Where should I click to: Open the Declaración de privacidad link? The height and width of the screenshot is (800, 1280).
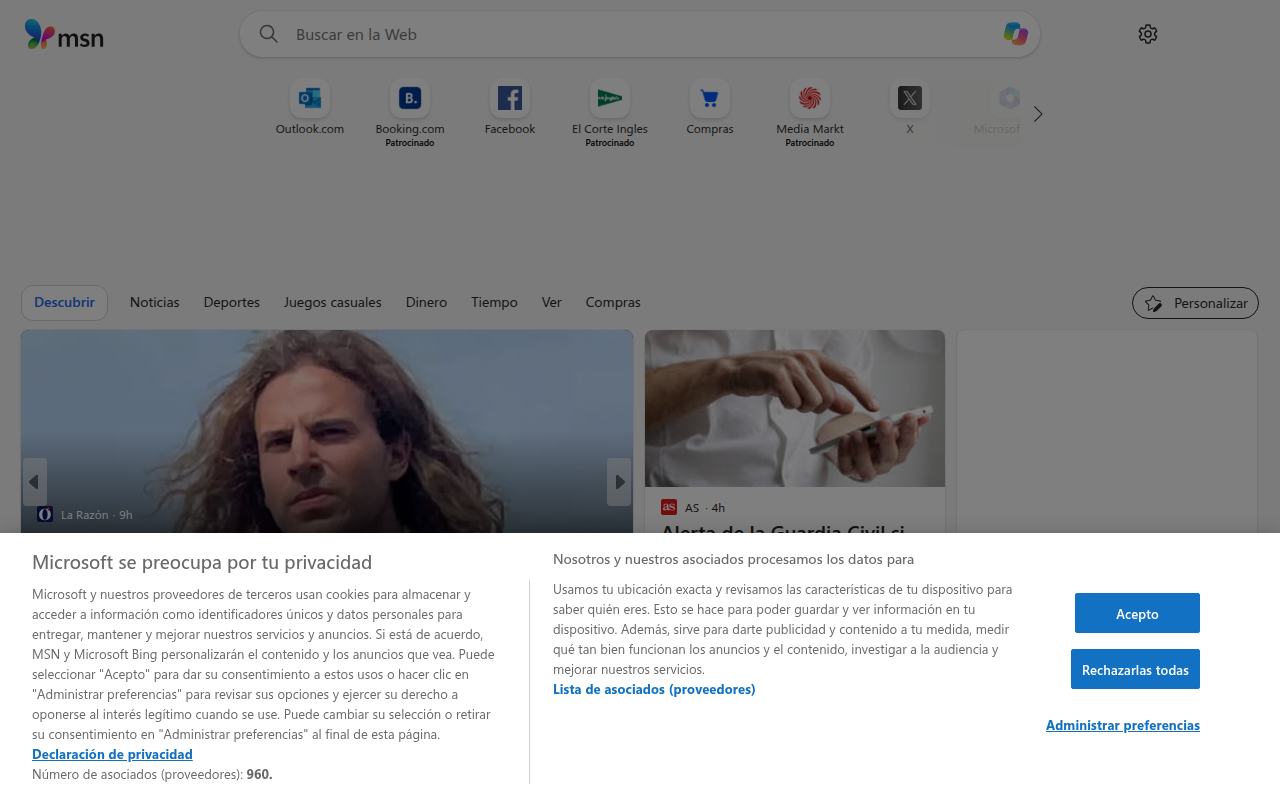pyautogui.click(x=112, y=754)
